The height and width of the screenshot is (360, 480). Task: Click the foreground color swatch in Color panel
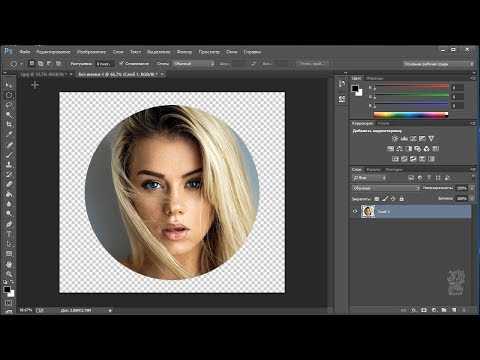point(355,89)
